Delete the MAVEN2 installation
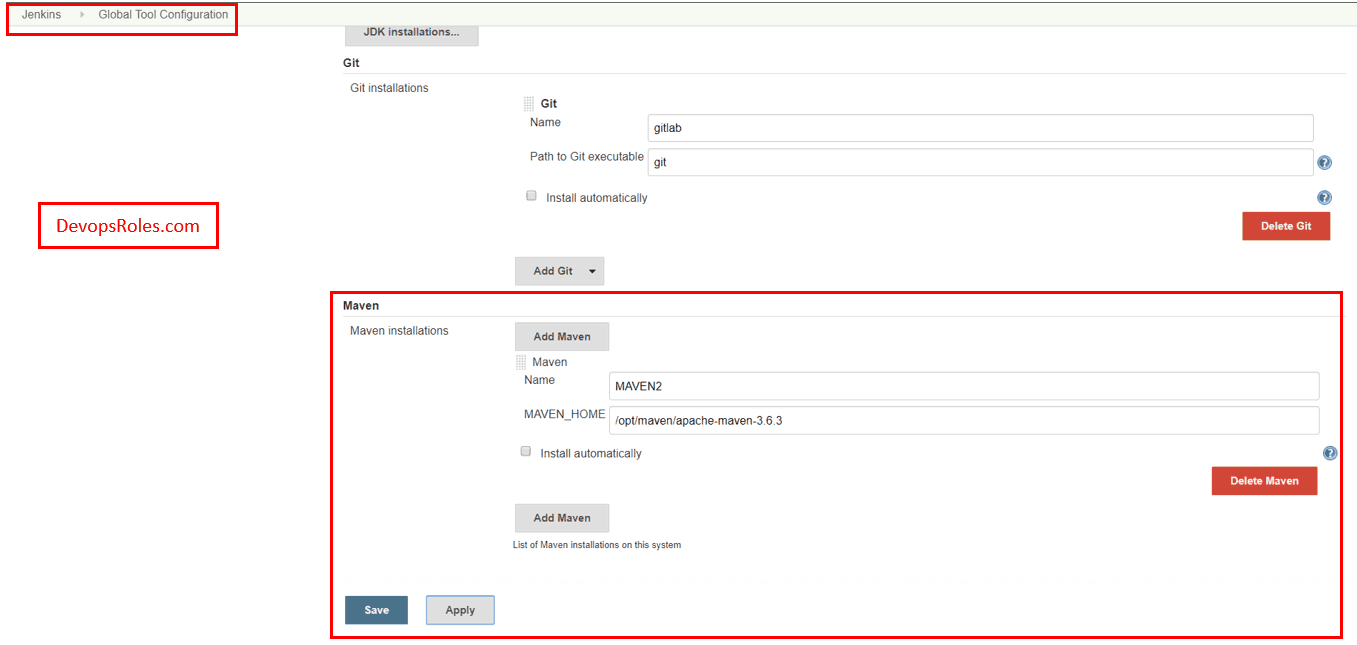The height and width of the screenshot is (645, 1357). [1264, 480]
